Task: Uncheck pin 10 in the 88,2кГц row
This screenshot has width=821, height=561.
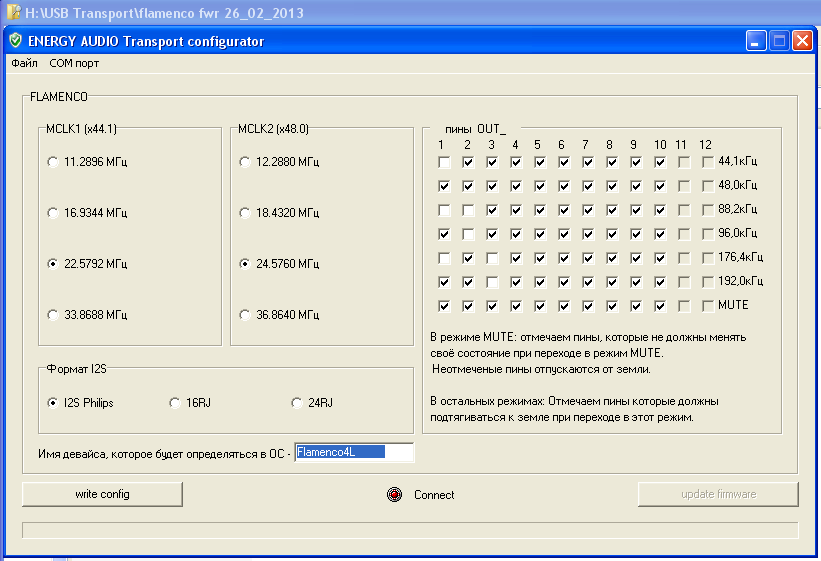Action: 660,210
